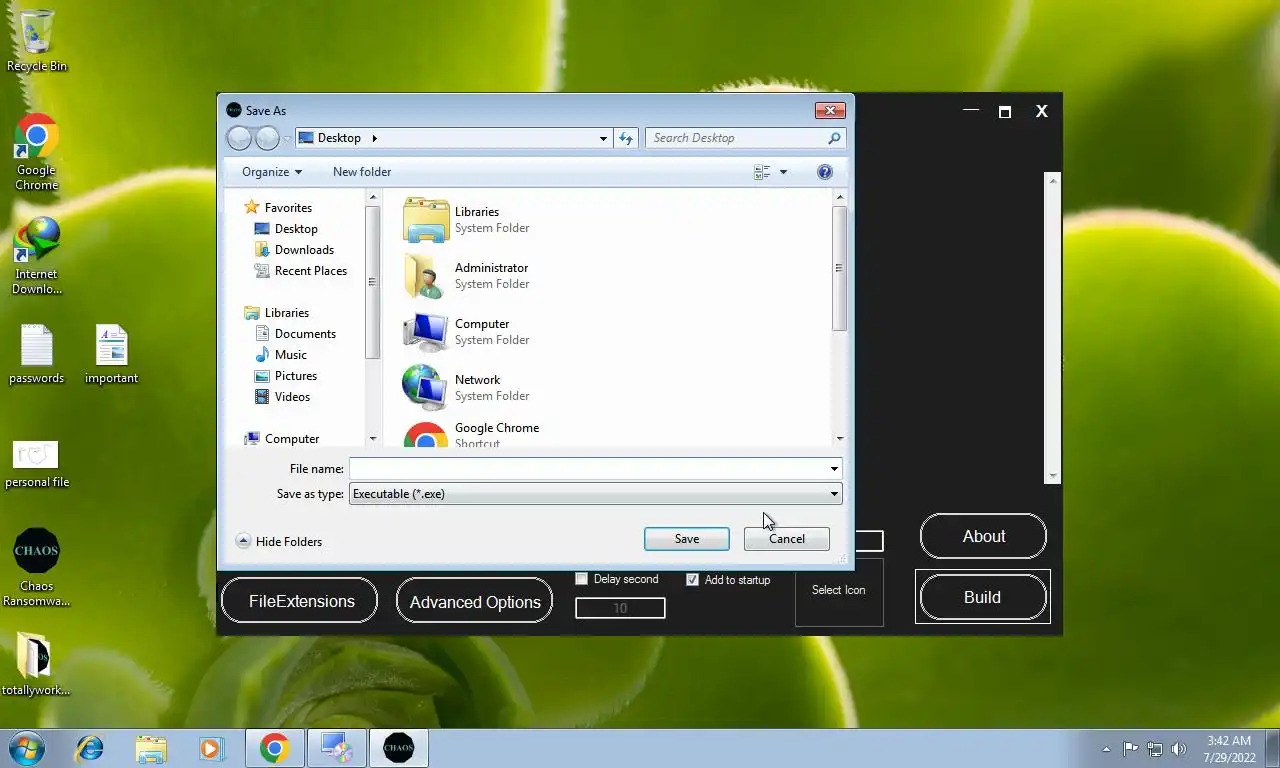Open recent pages dropdown beside nav buttons

287,138
